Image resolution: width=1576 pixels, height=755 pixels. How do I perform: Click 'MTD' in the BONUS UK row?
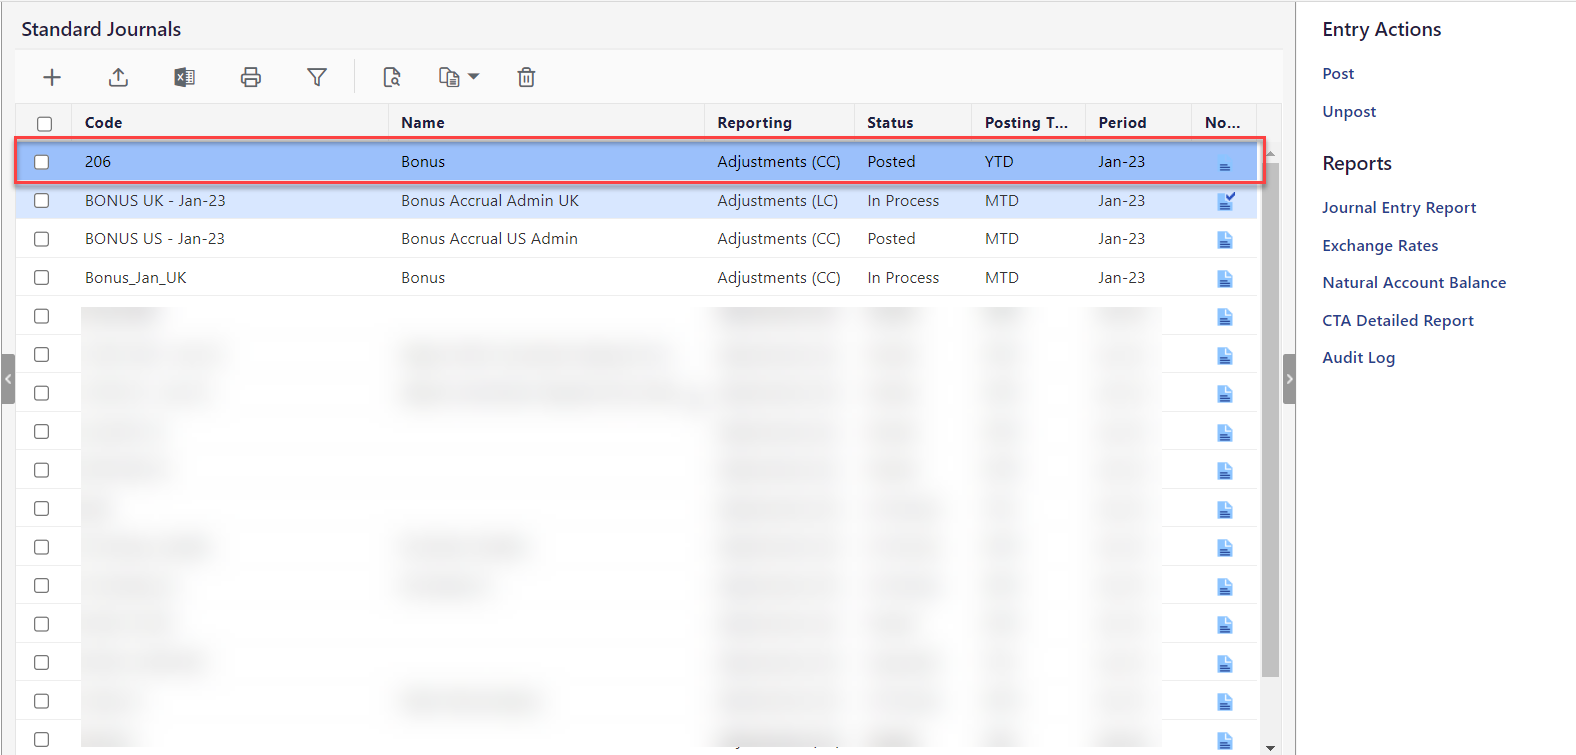tap(1001, 200)
